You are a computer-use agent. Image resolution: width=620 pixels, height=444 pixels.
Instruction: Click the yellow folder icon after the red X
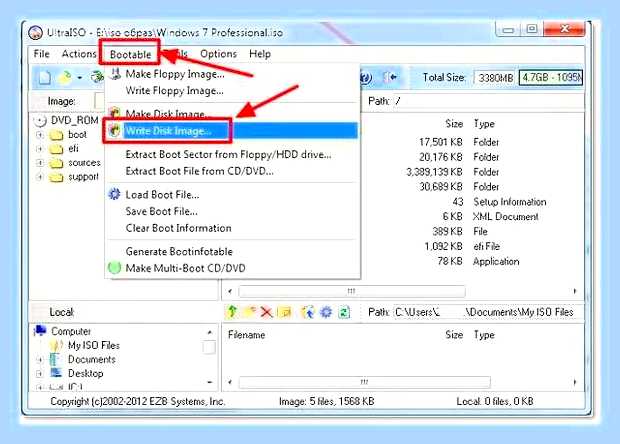(x=284, y=312)
